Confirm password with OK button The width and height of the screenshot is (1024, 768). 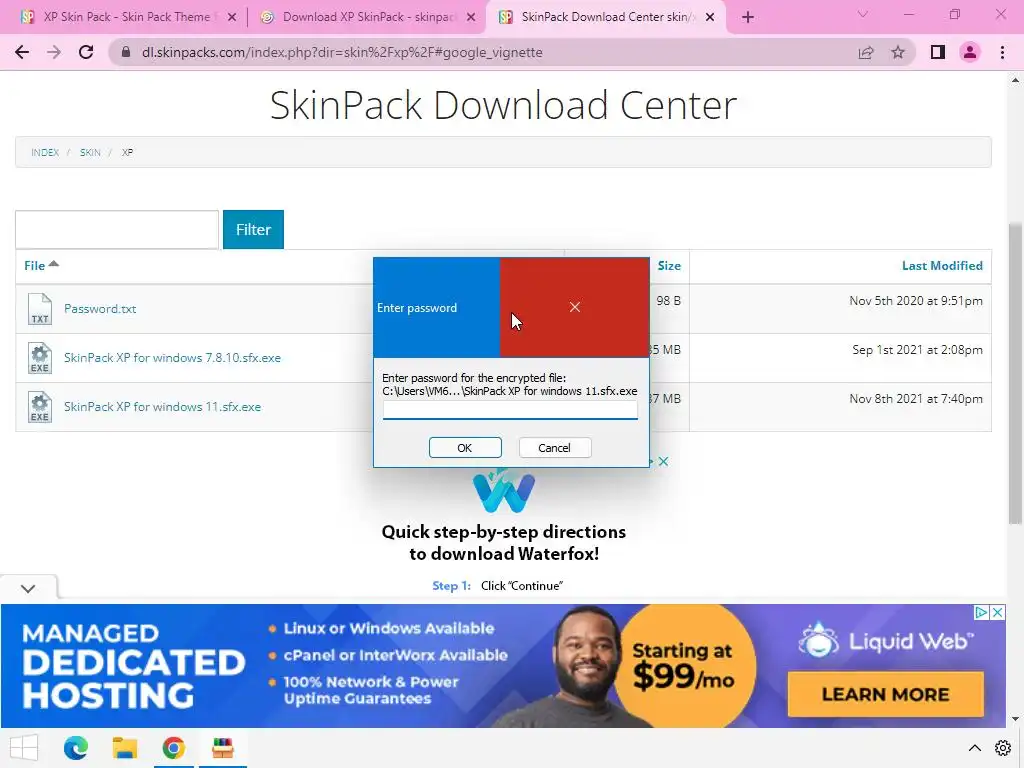coord(465,447)
